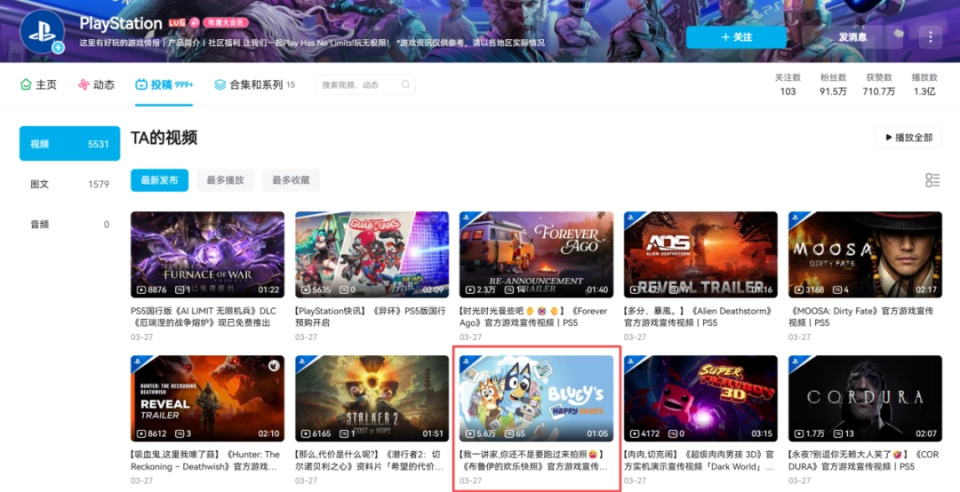
Task: Click the 播放数 1.3亿 stat
Action: coord(924,85)
